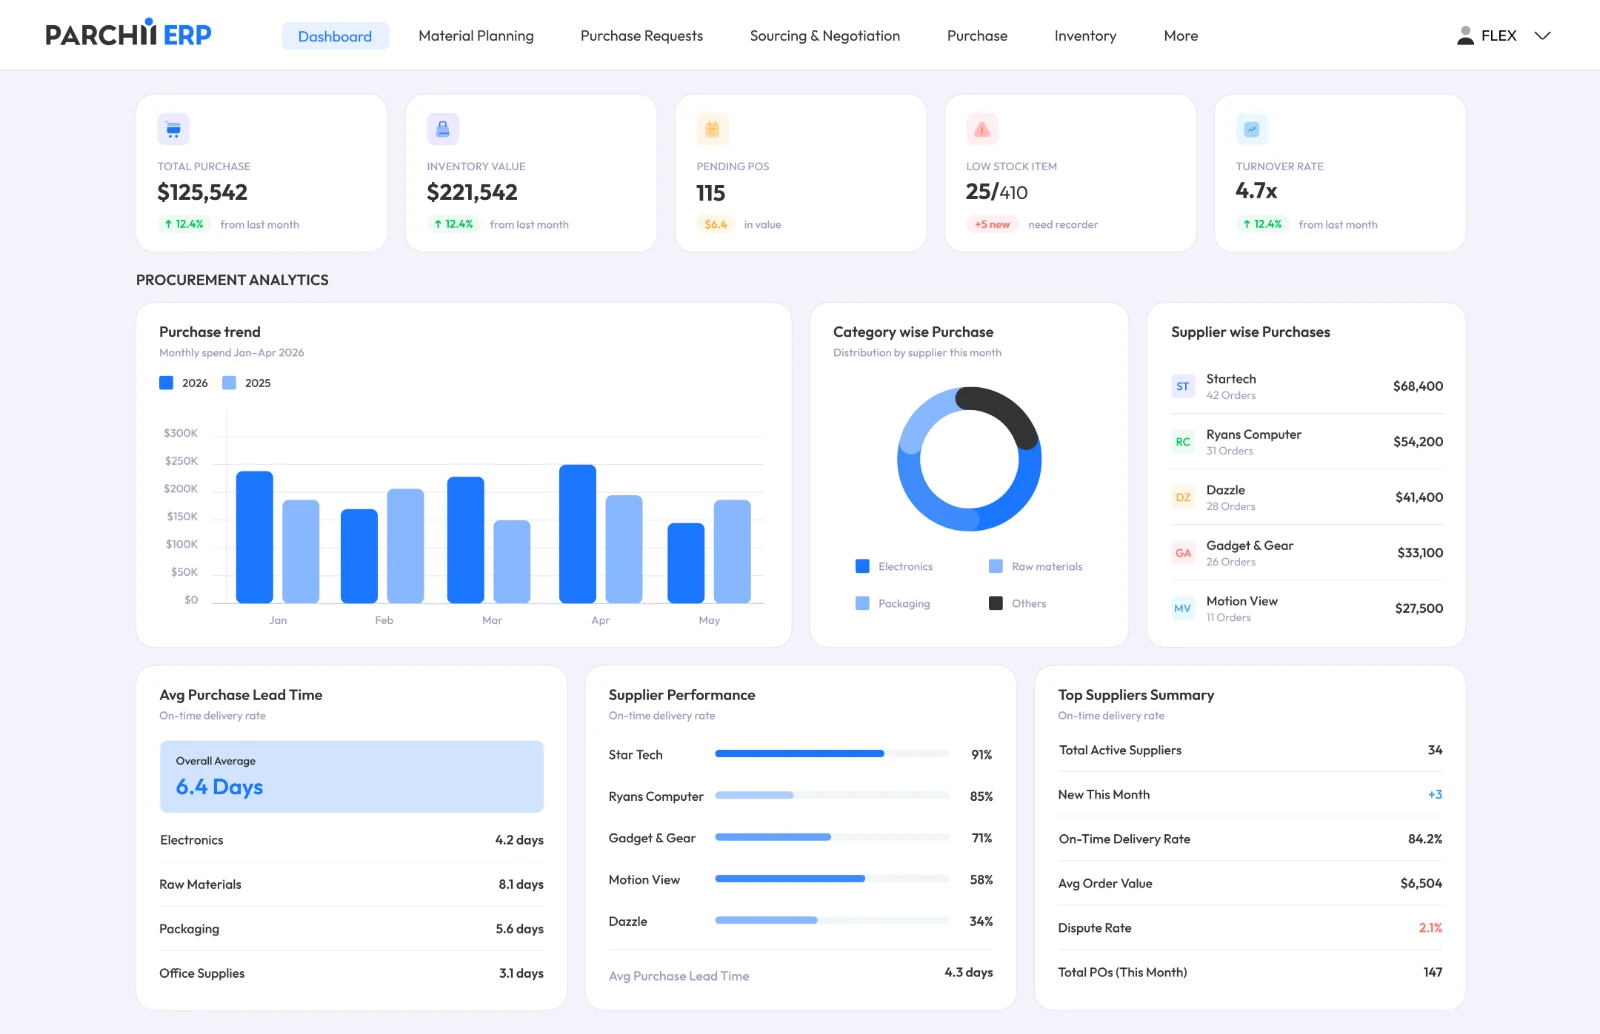This screenshot has height=1034, width=1600.
Task: Click the 2026 legend color swatch
Action: click(x=166, y=383)
